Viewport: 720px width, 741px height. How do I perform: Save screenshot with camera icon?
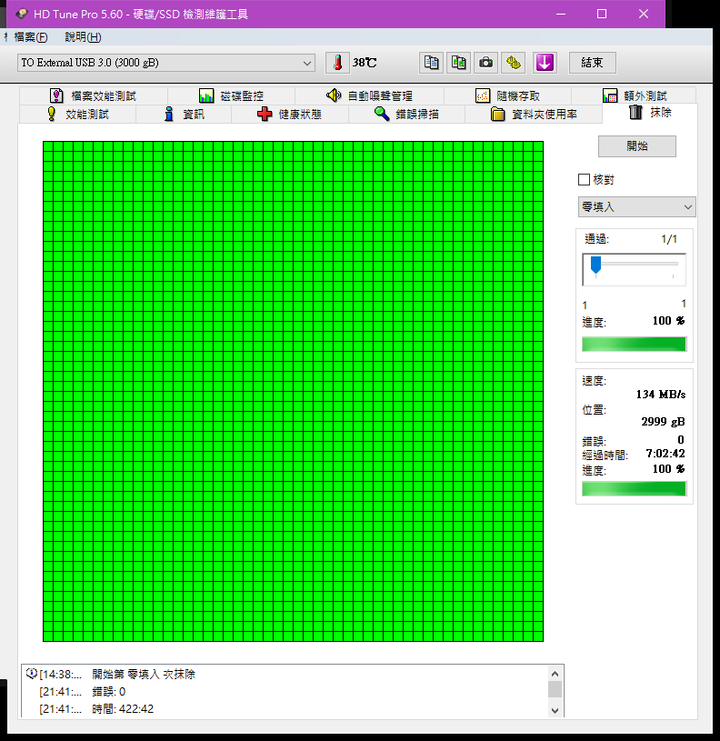click(486, 63)
